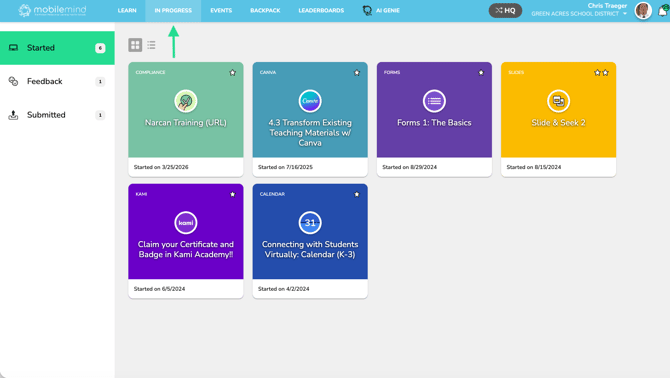Screen dimensions: 670x378
Task: Click the star on the Kami card
Action: (x=232, y=194)
